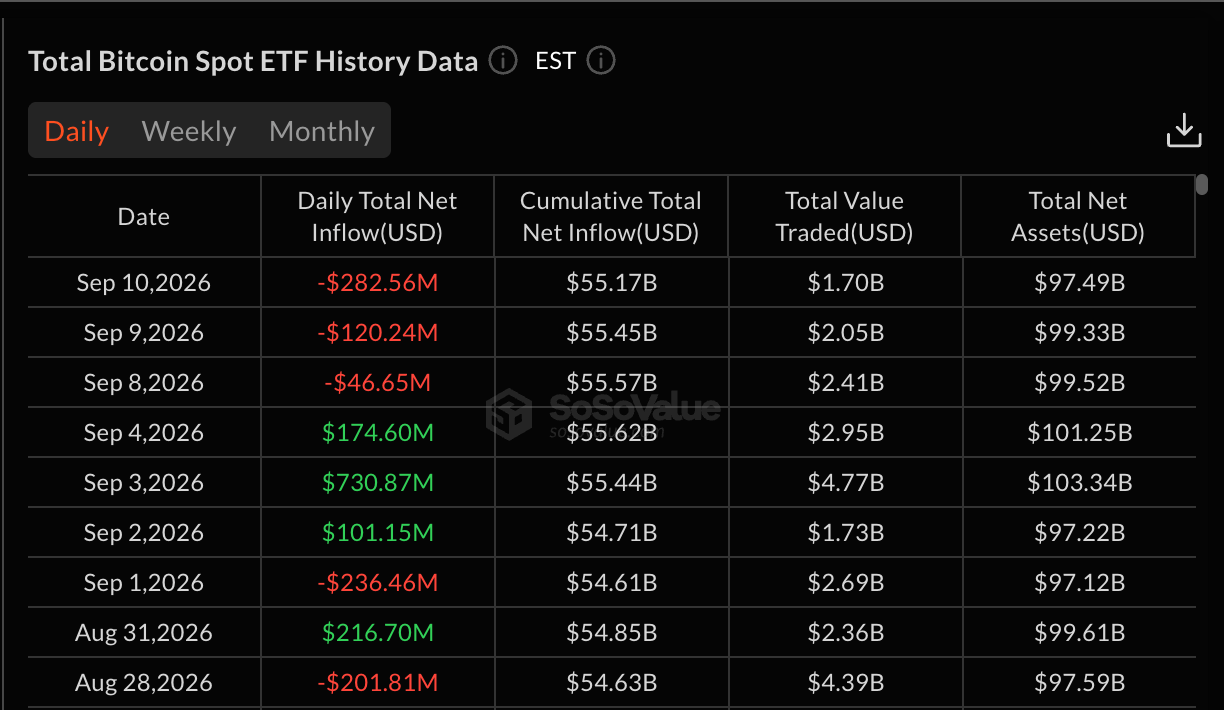Click the $216.70M net inflow value
The height and width of the screenshot is (710, 1224).
(378, 633)
